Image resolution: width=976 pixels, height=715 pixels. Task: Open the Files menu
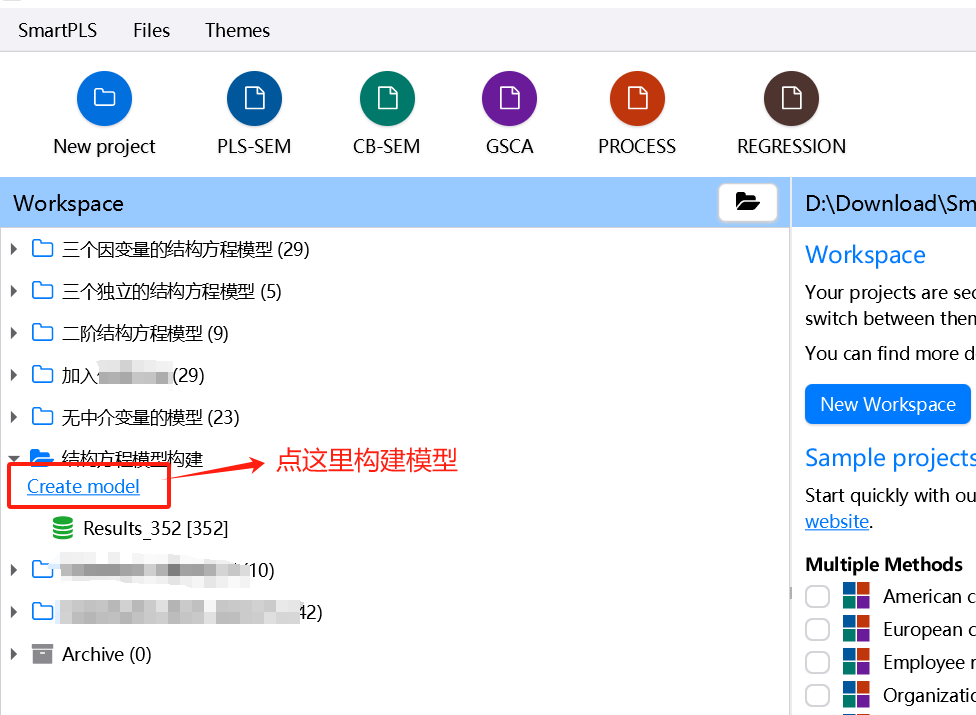coord(151,30)
